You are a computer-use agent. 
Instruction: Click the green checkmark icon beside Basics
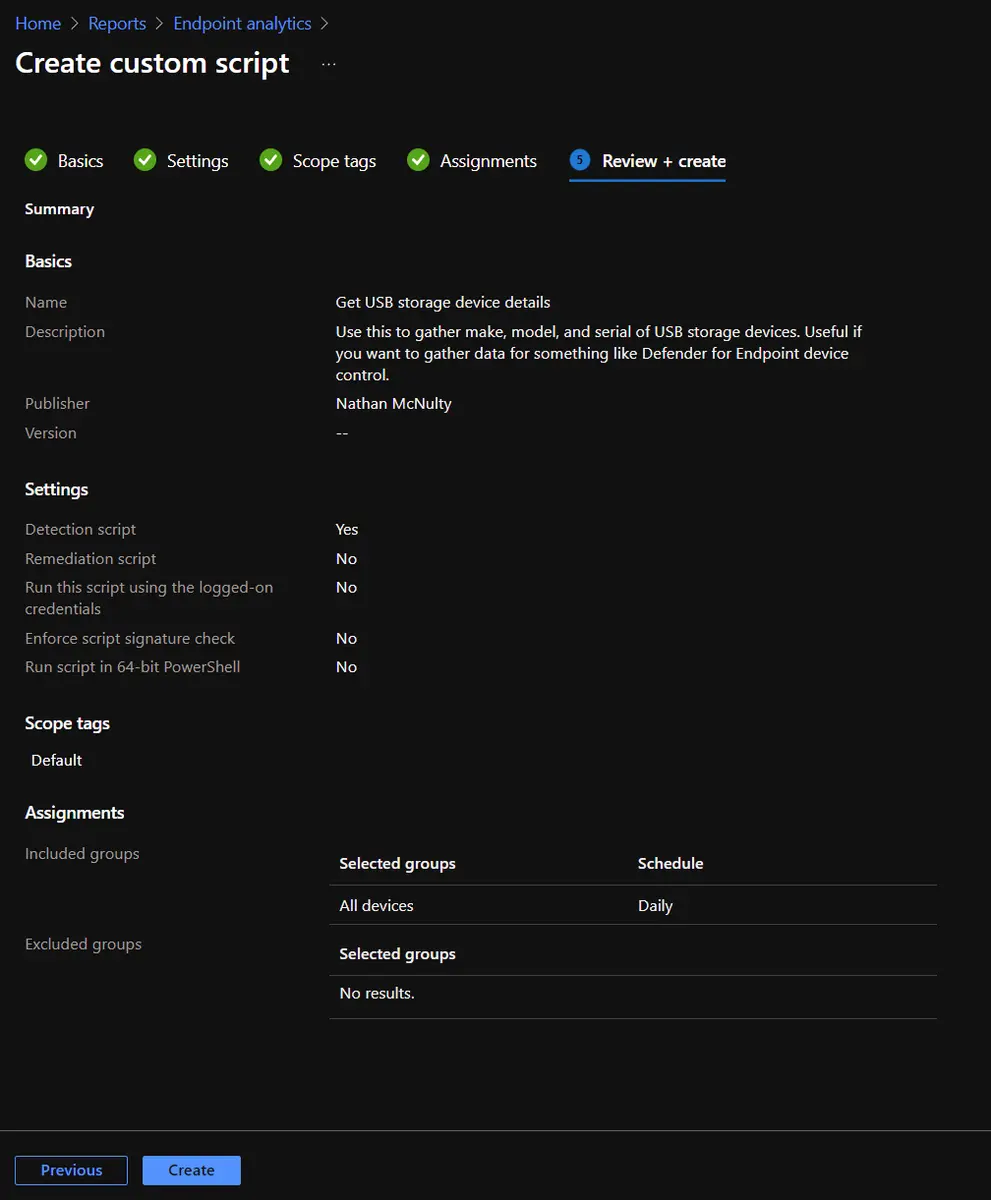point(36,161)
